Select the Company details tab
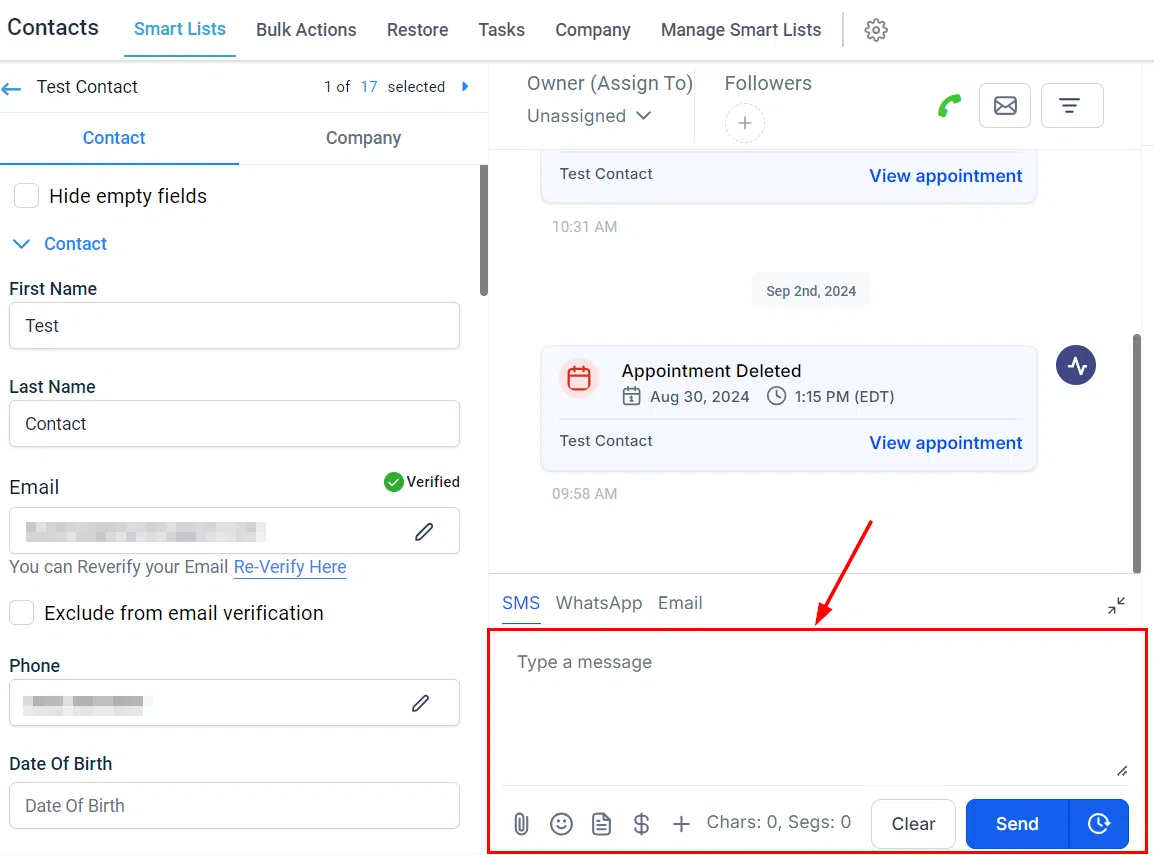 coord(364,138)
